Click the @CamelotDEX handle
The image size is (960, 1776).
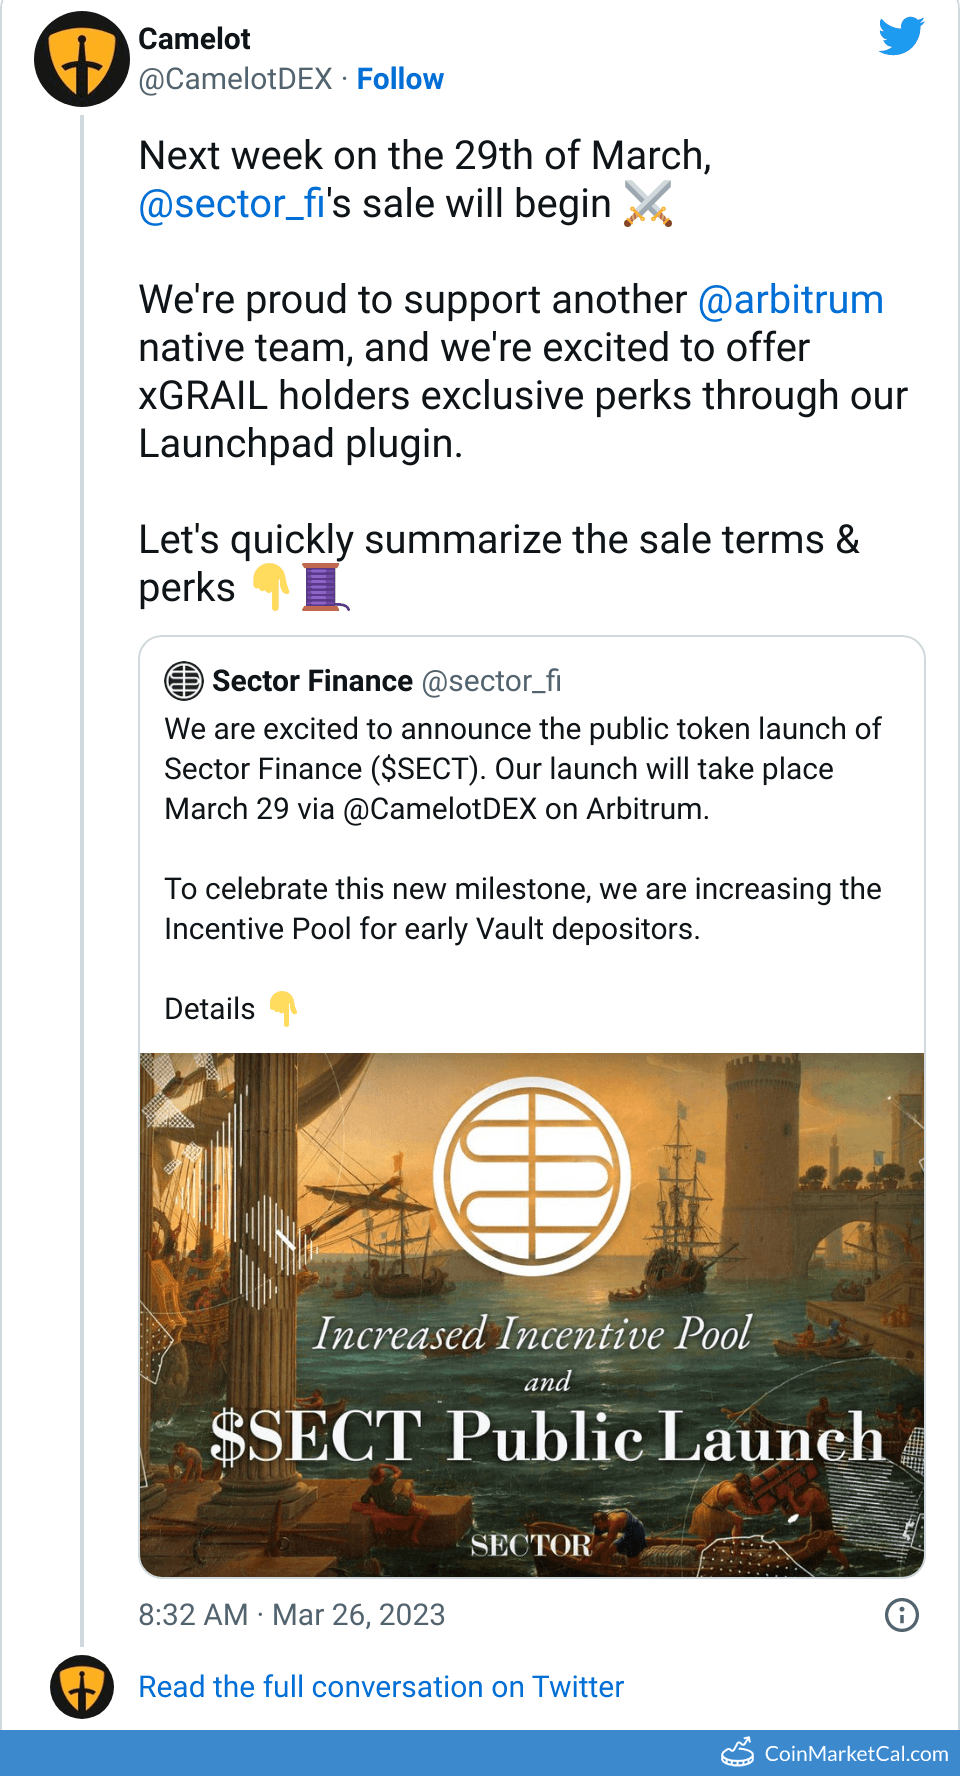click(x=235, y=79)
